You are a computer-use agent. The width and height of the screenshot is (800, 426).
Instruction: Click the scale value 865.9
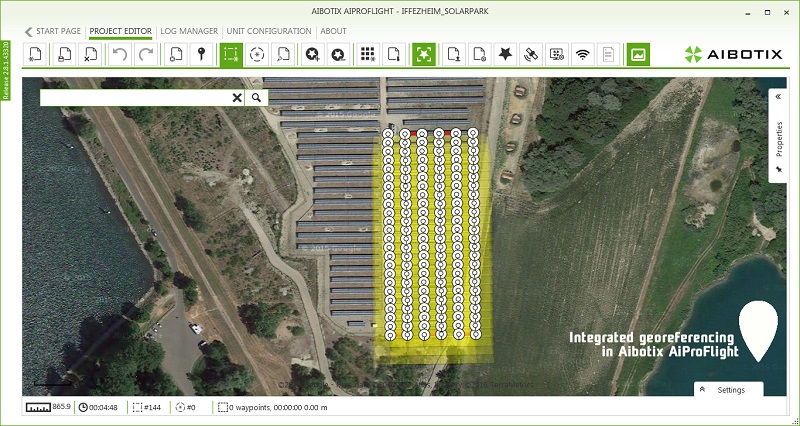coord(61,407)
